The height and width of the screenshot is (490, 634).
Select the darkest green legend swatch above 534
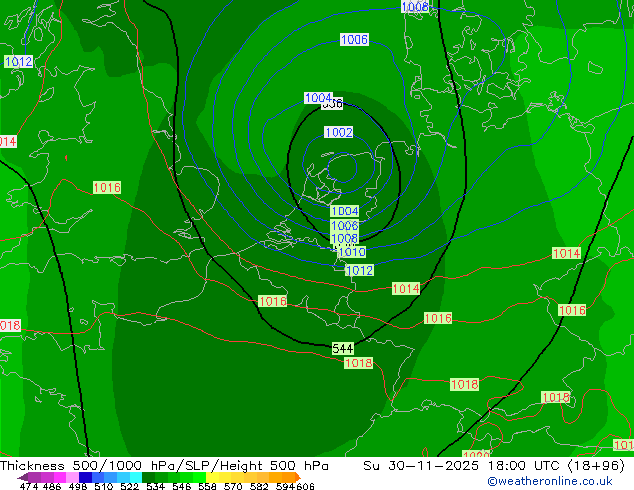coord(148,477)
